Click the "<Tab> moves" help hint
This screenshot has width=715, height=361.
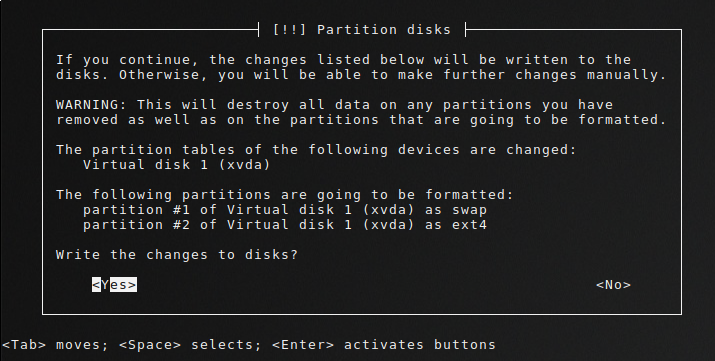pos(55,345)
